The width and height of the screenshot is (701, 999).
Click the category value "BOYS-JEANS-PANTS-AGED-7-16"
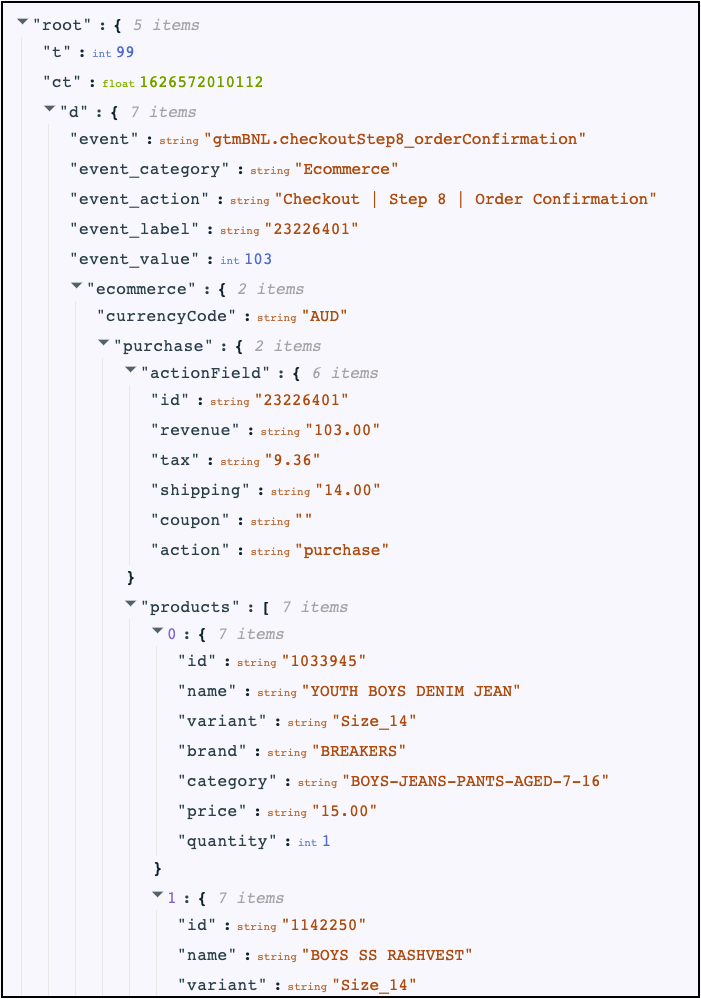pyautogui.click(x=475, y=781)
